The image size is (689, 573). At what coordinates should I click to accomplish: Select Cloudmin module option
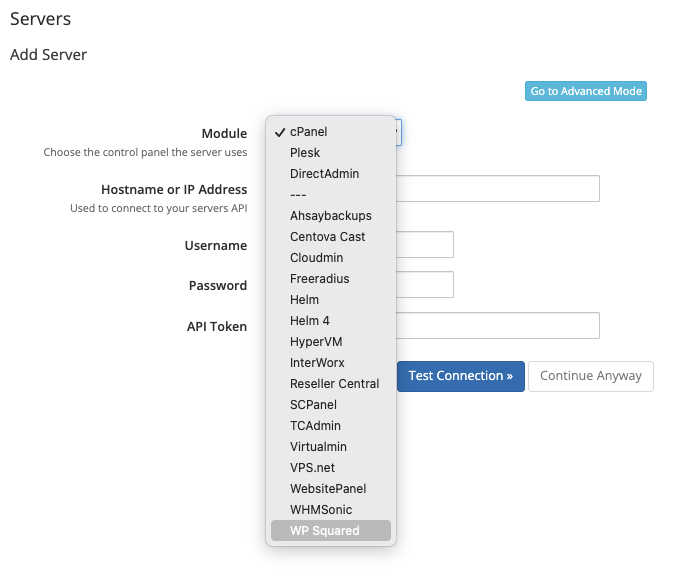pyautogui.click(x=330, y=257)
